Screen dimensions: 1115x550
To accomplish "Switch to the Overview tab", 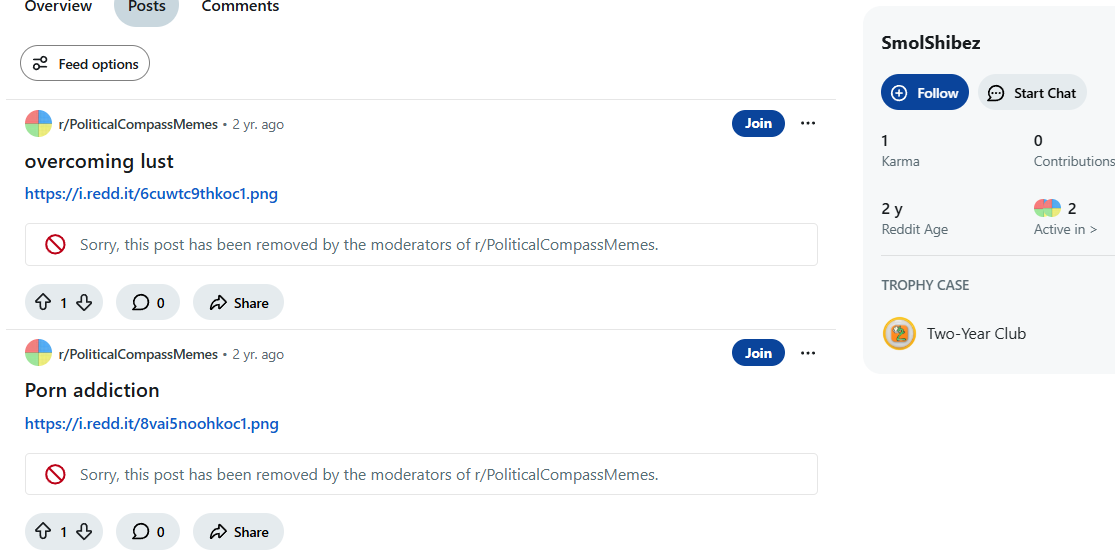I will [x=58, y=7].
